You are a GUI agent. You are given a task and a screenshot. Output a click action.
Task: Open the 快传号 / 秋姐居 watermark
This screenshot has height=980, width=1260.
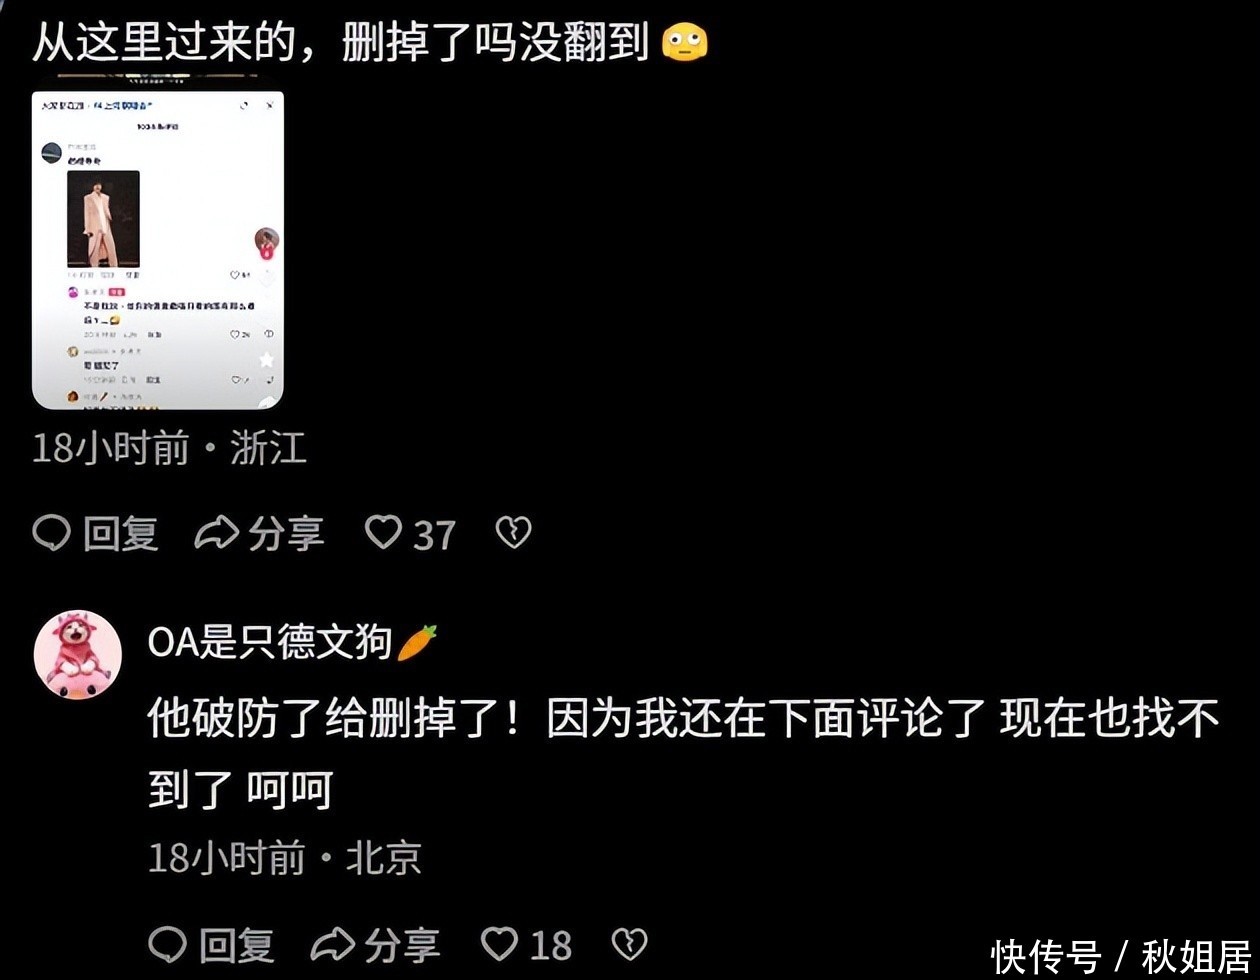(1121, 956)
